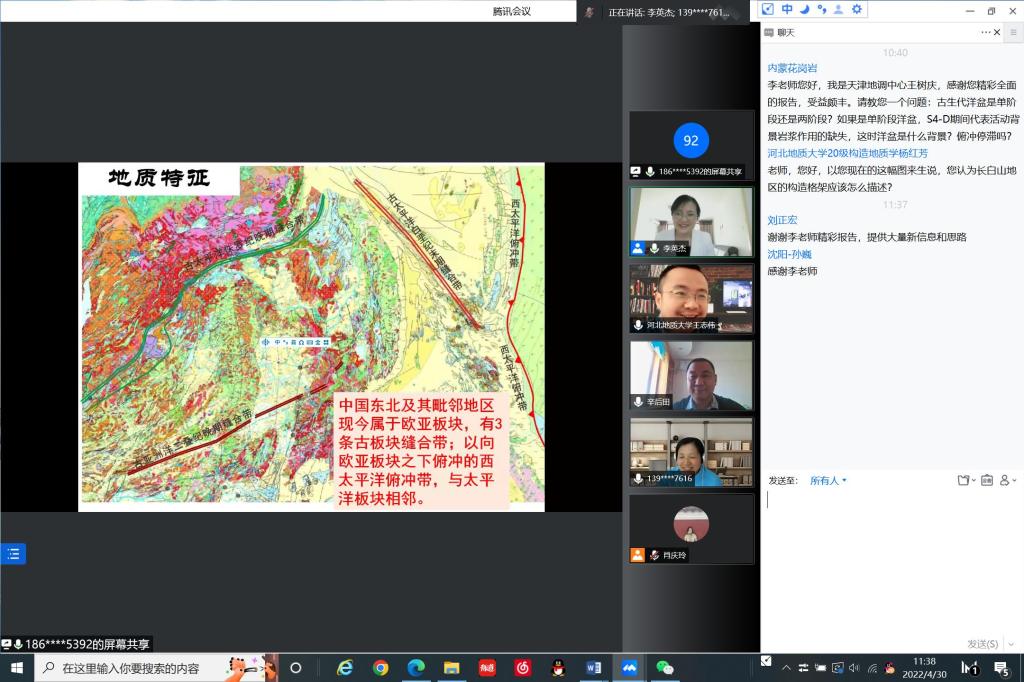Click the 发送(S) send button
The width and height of the screenshot is (1024, 682).
coord(981,644)
